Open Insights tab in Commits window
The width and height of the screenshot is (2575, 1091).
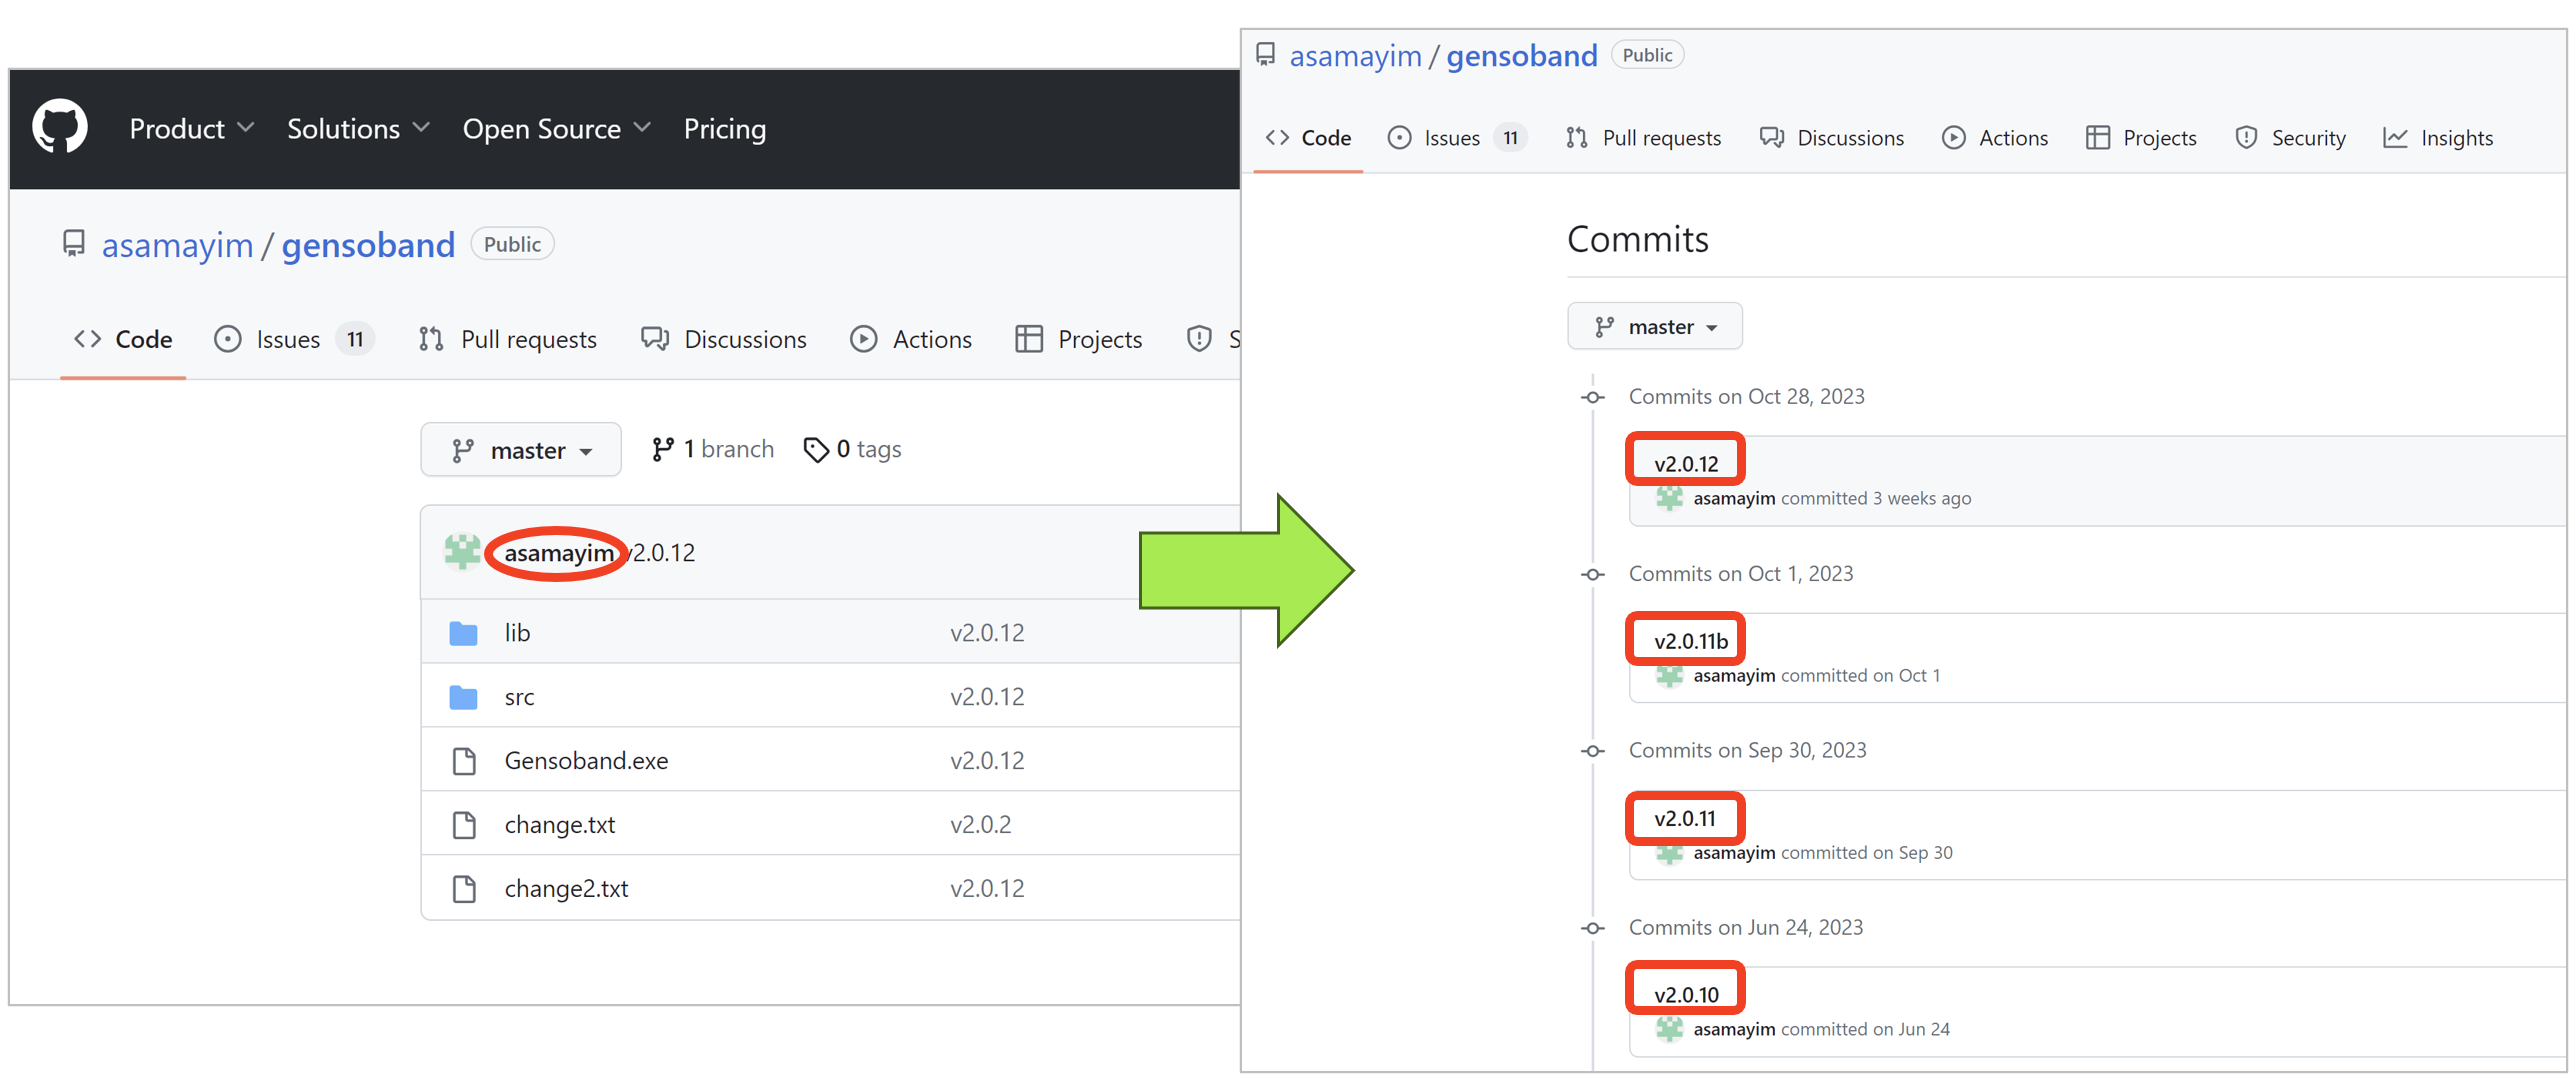point(2438,138)
